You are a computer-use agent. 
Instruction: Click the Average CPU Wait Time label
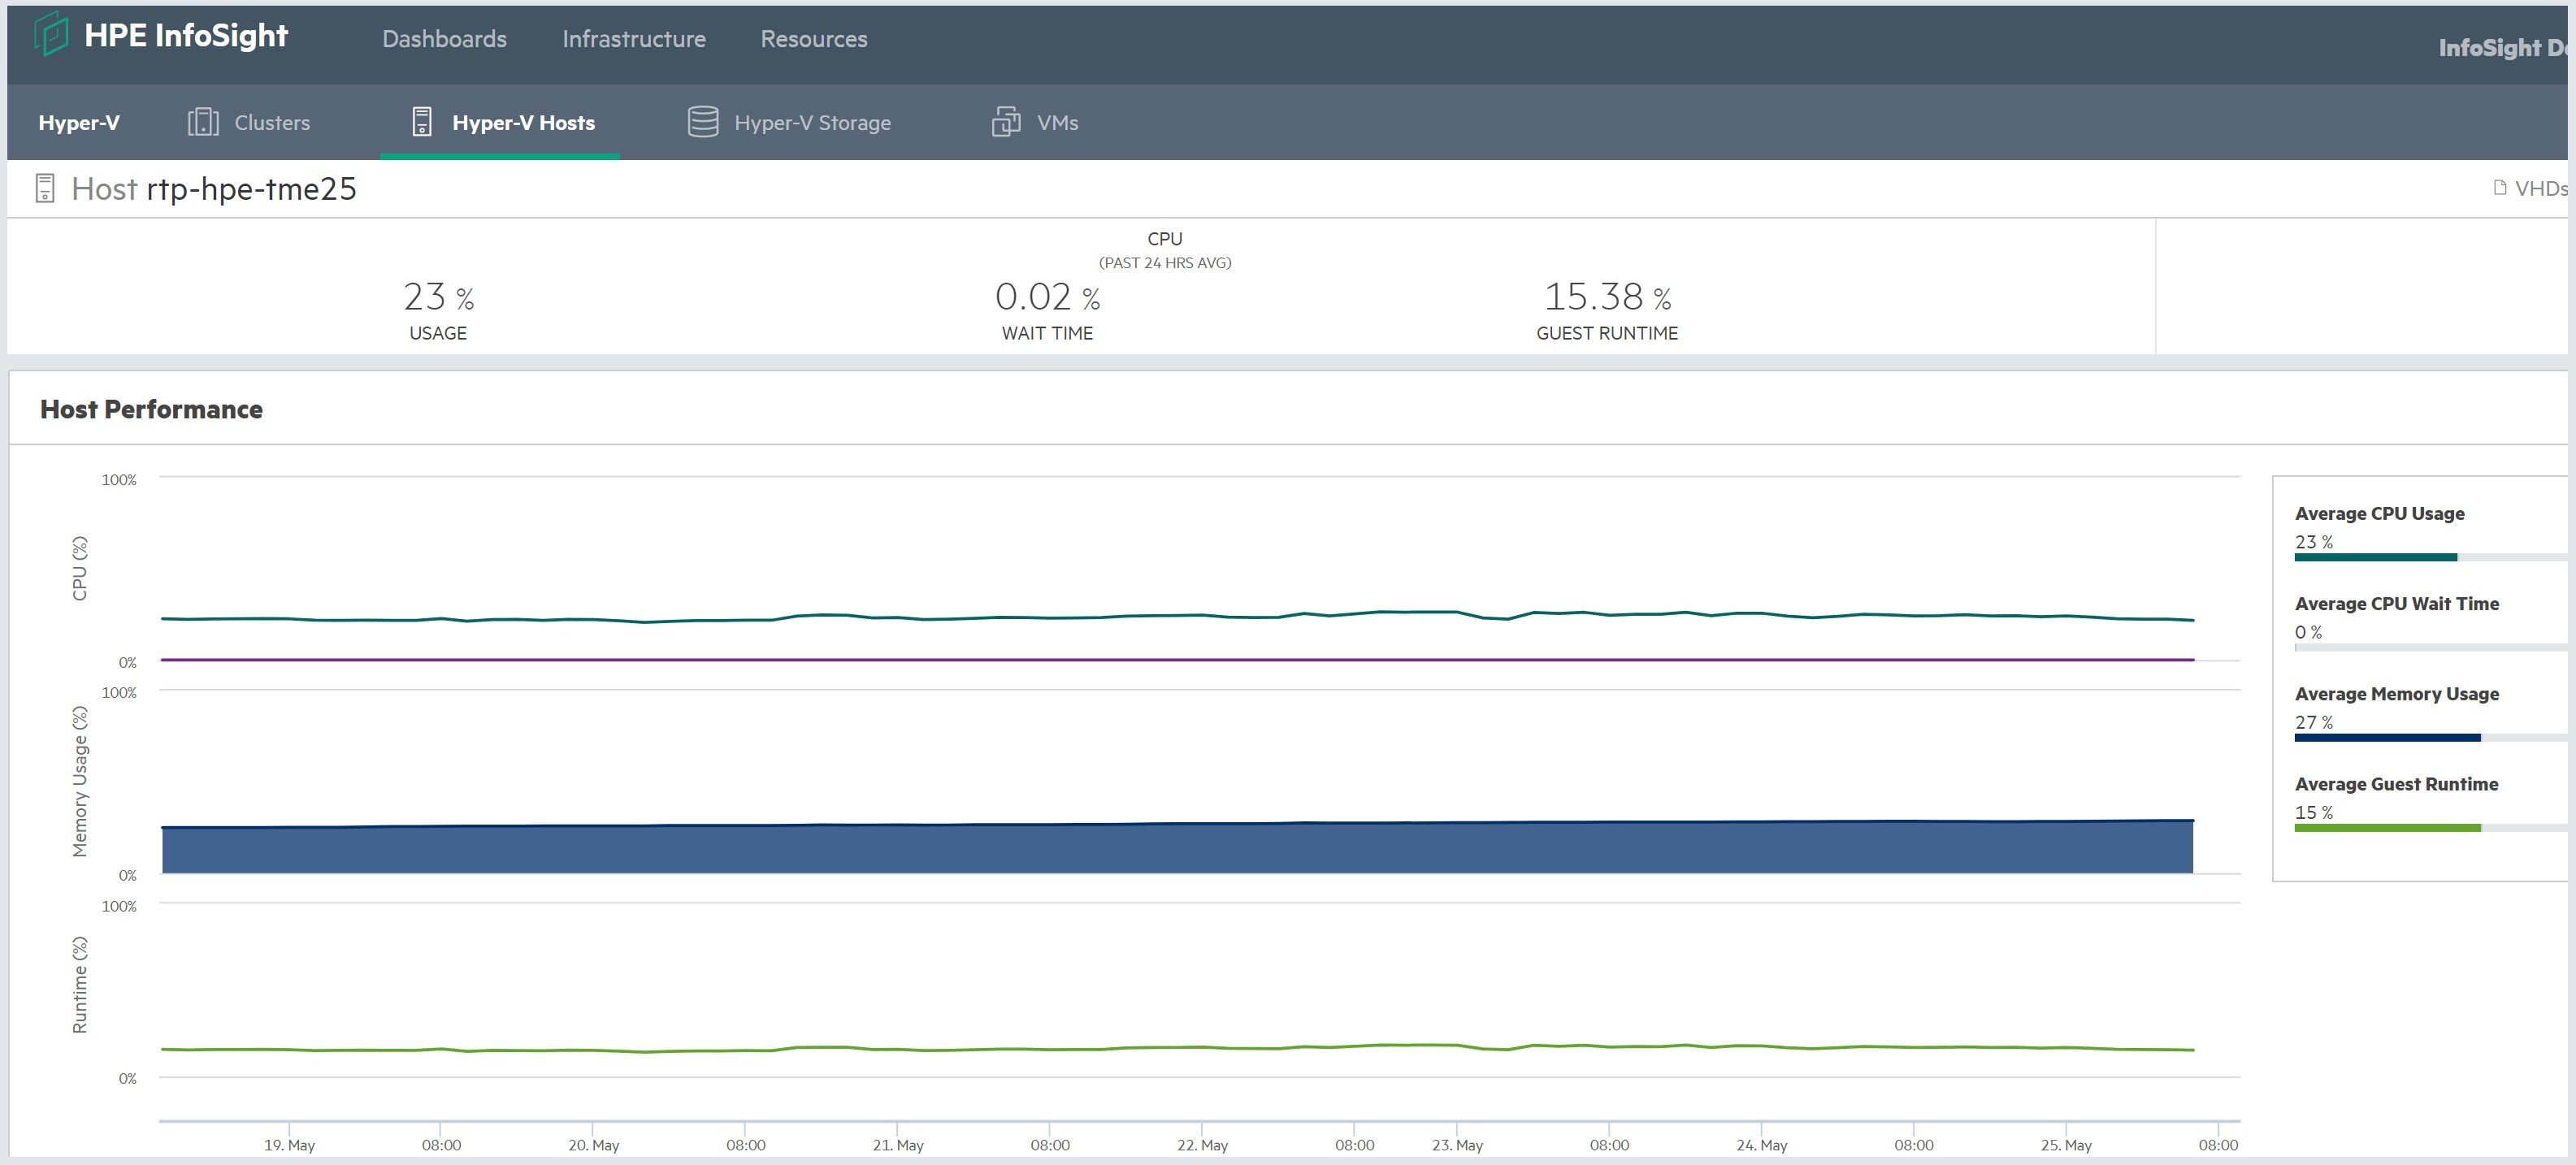point(2396,603)
